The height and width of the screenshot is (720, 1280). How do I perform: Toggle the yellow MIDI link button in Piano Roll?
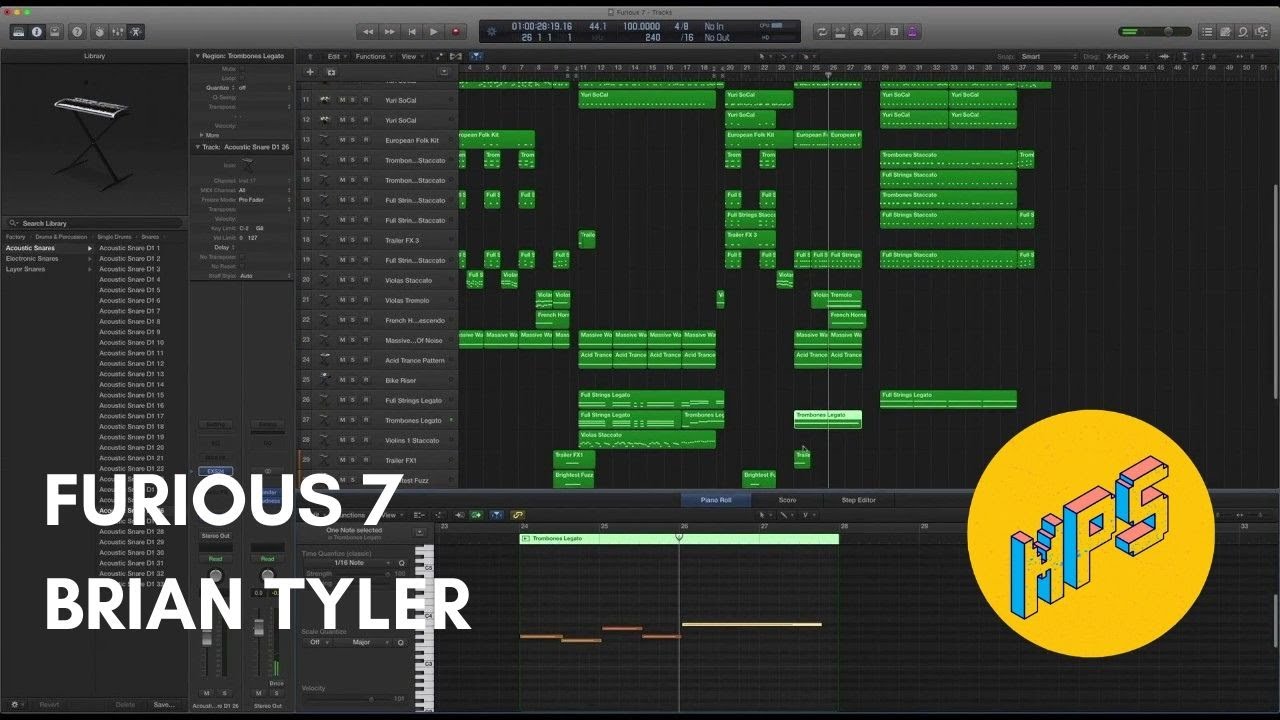coord(518,515)
